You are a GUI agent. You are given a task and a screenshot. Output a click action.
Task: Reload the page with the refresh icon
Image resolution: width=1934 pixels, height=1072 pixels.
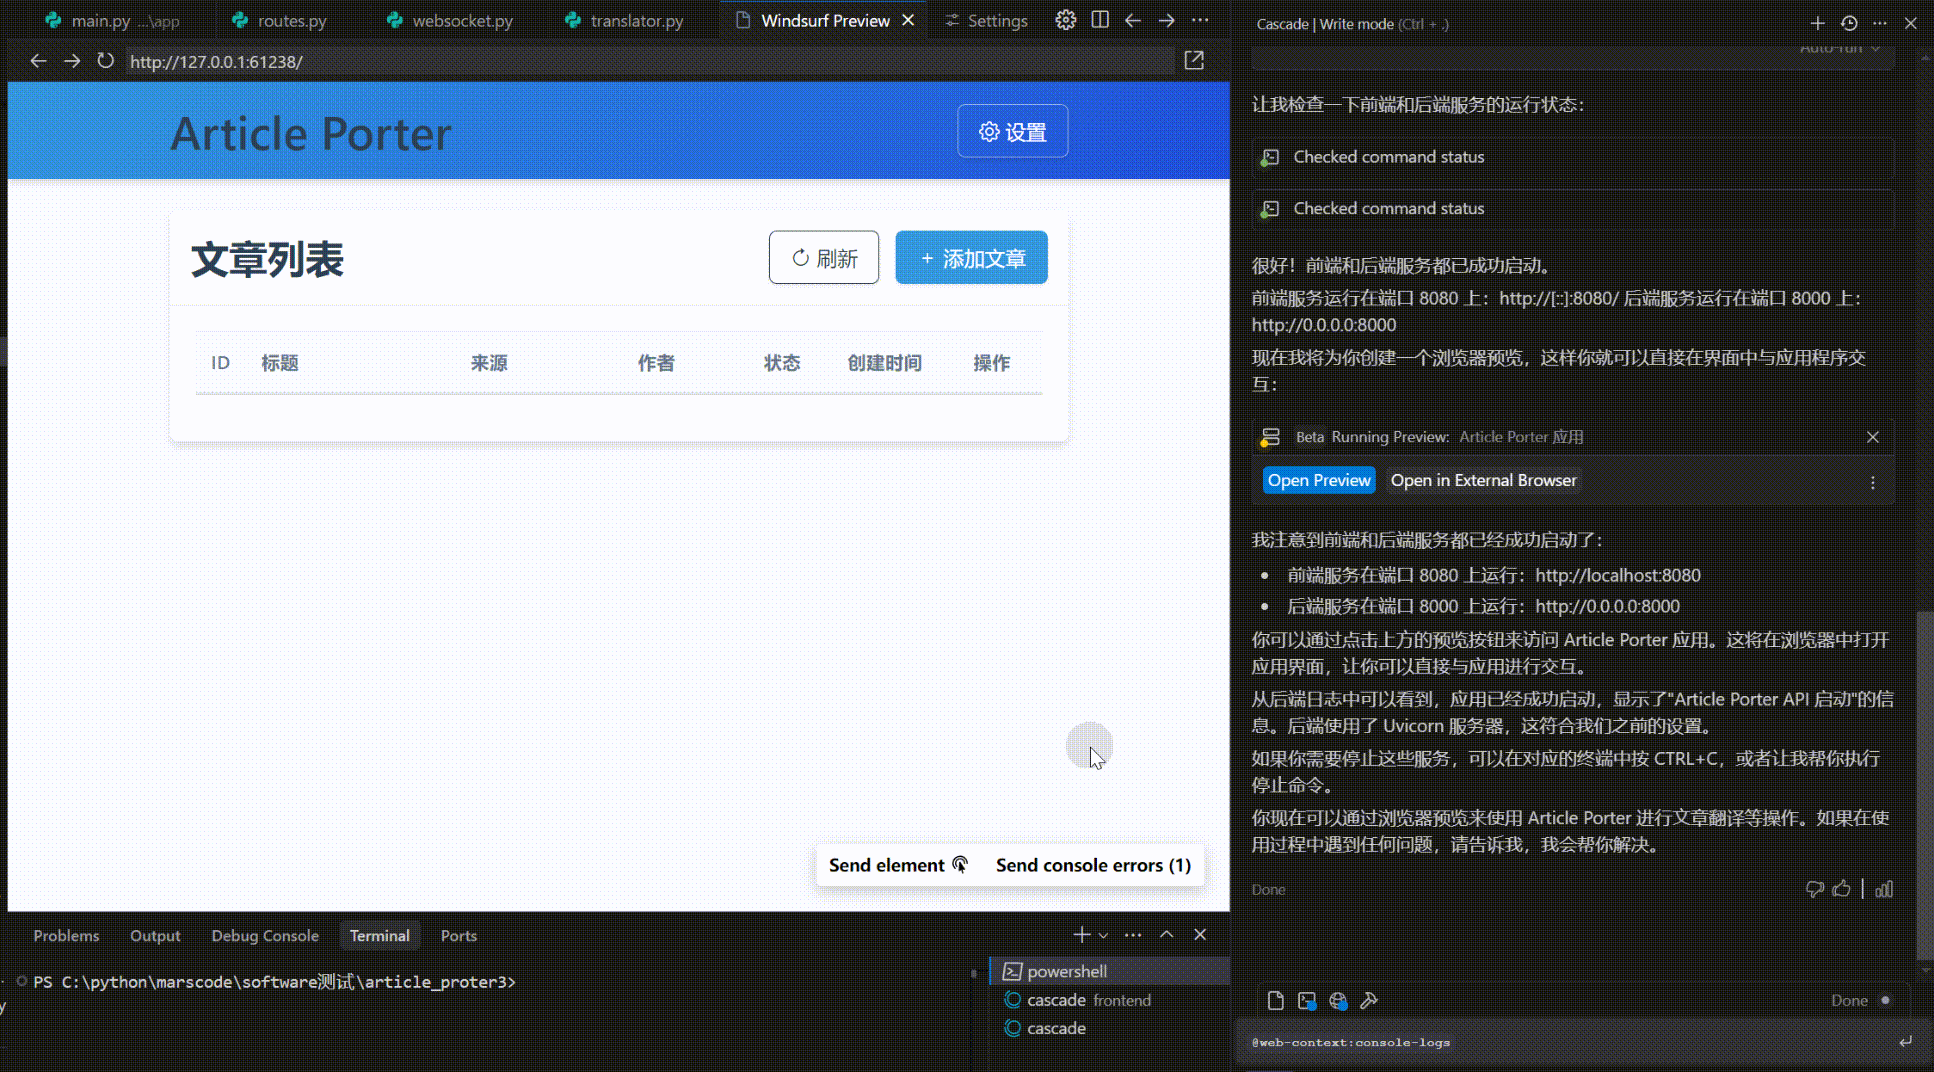[105, 60]
